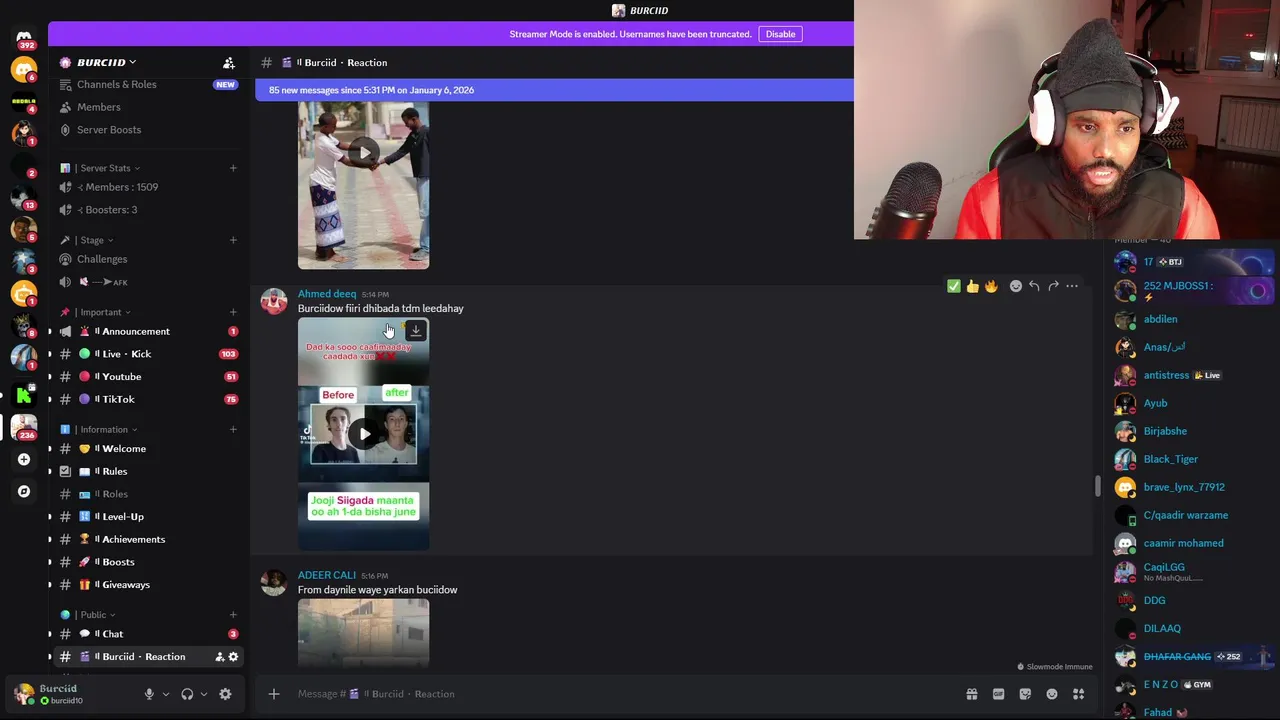The height and width of the screenshot is (720, 1280).
Task: Open the Members list page
Action: [148, 107]
